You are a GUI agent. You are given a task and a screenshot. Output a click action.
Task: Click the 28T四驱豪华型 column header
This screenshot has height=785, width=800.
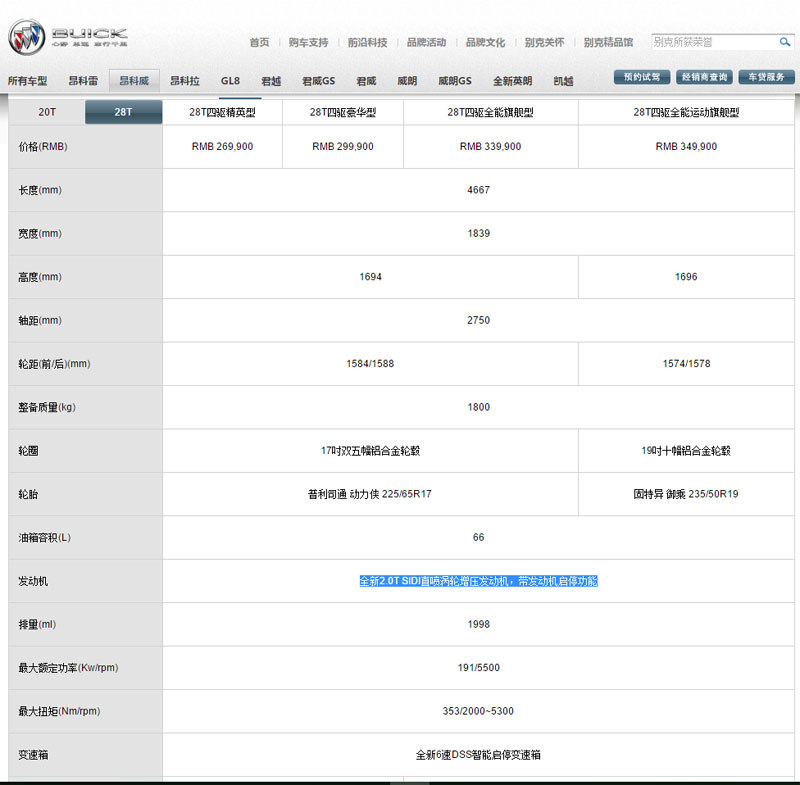pos(343,112)
